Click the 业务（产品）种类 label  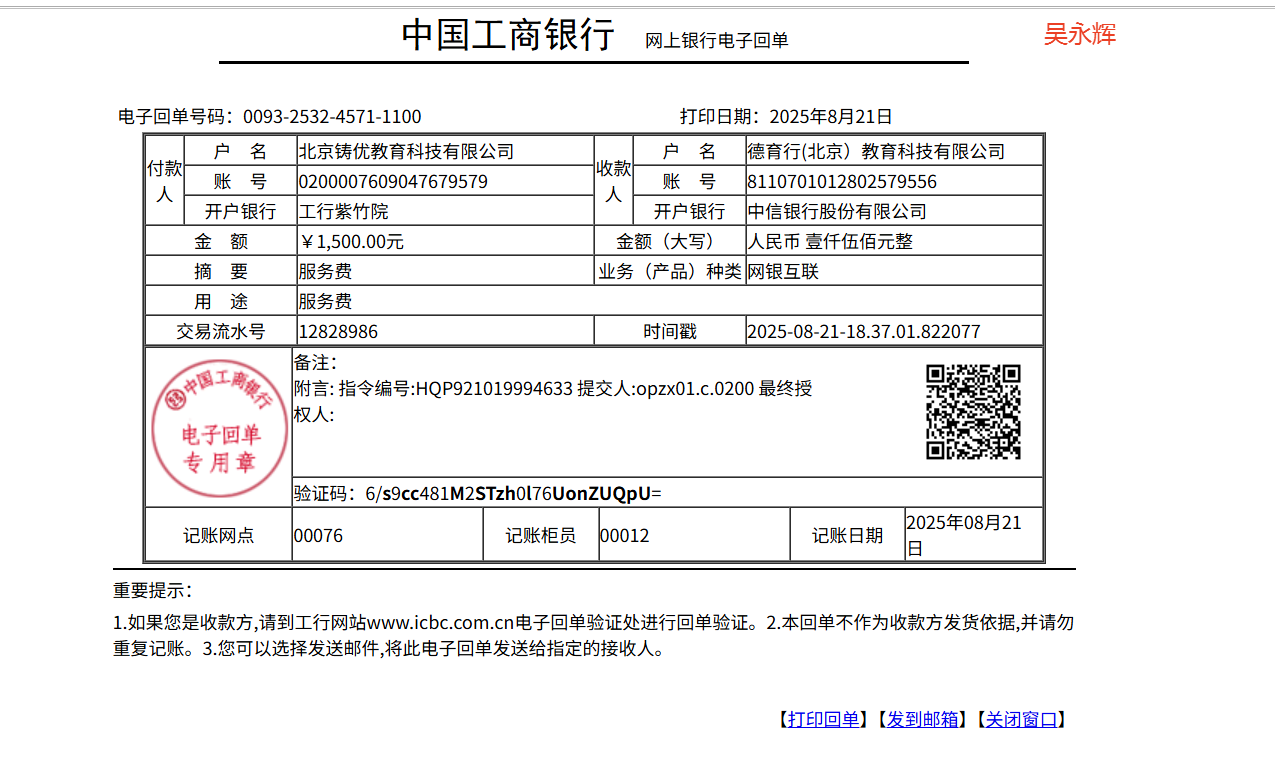coord(670,272)
